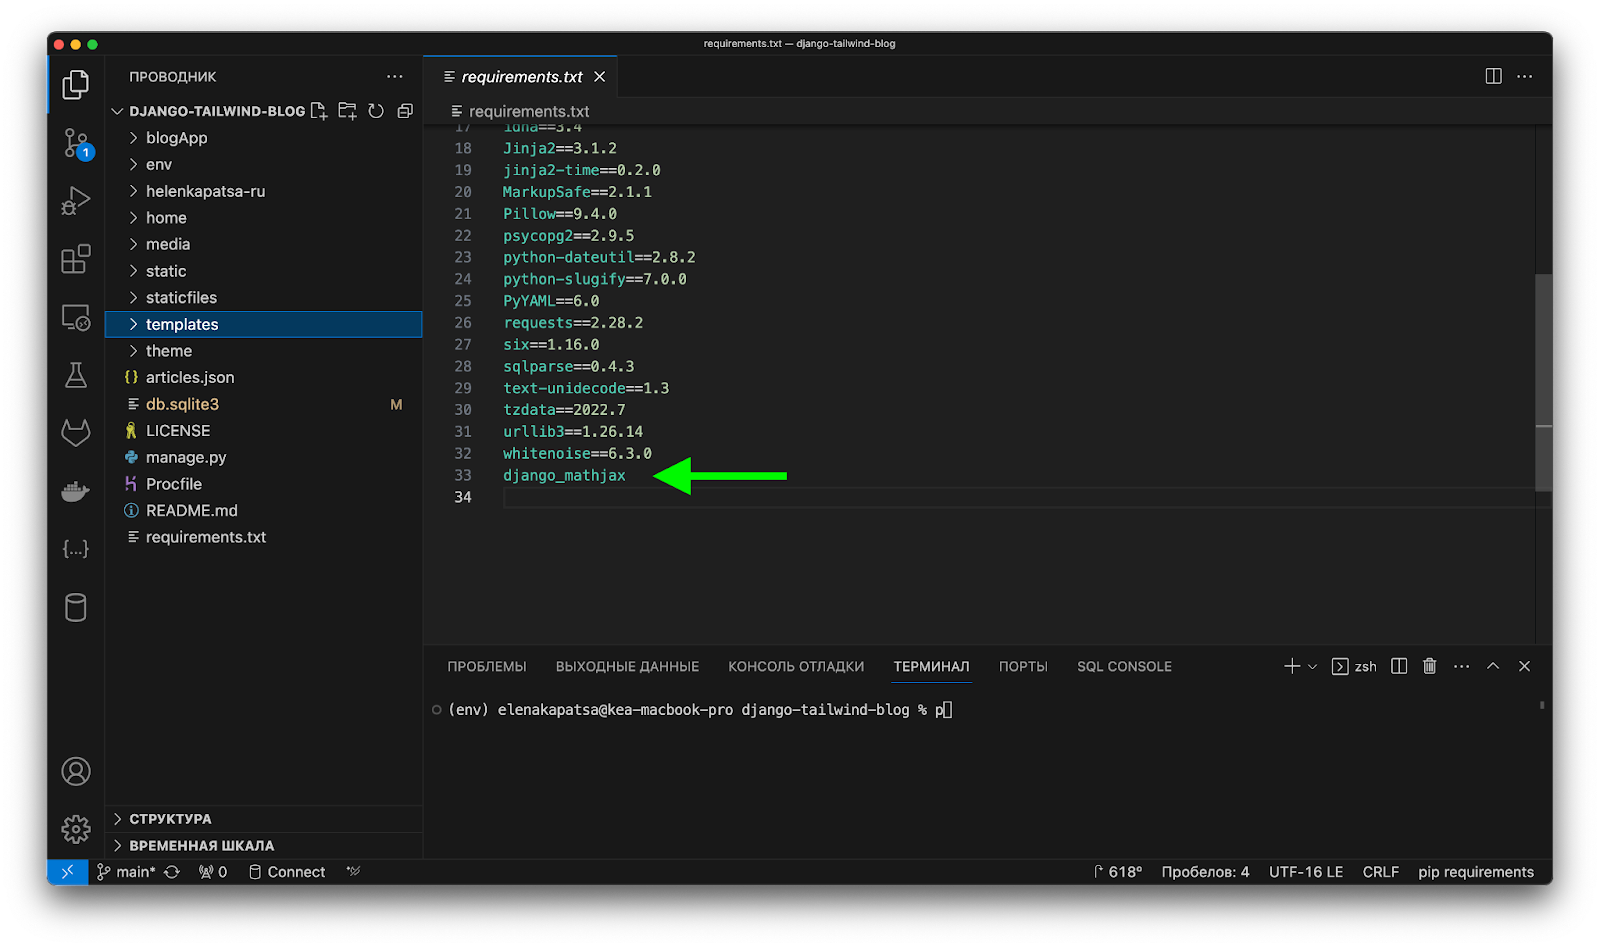Open Remote Explorer view icon
The image size is (1600, 947).
76,317
